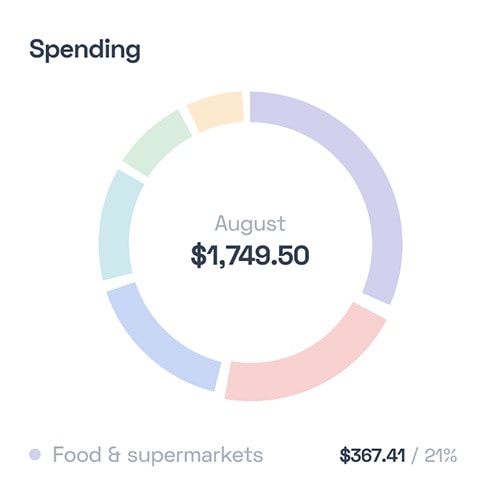
Task: Click the gap between orange and purple segments
Action: tap(247, 107)
